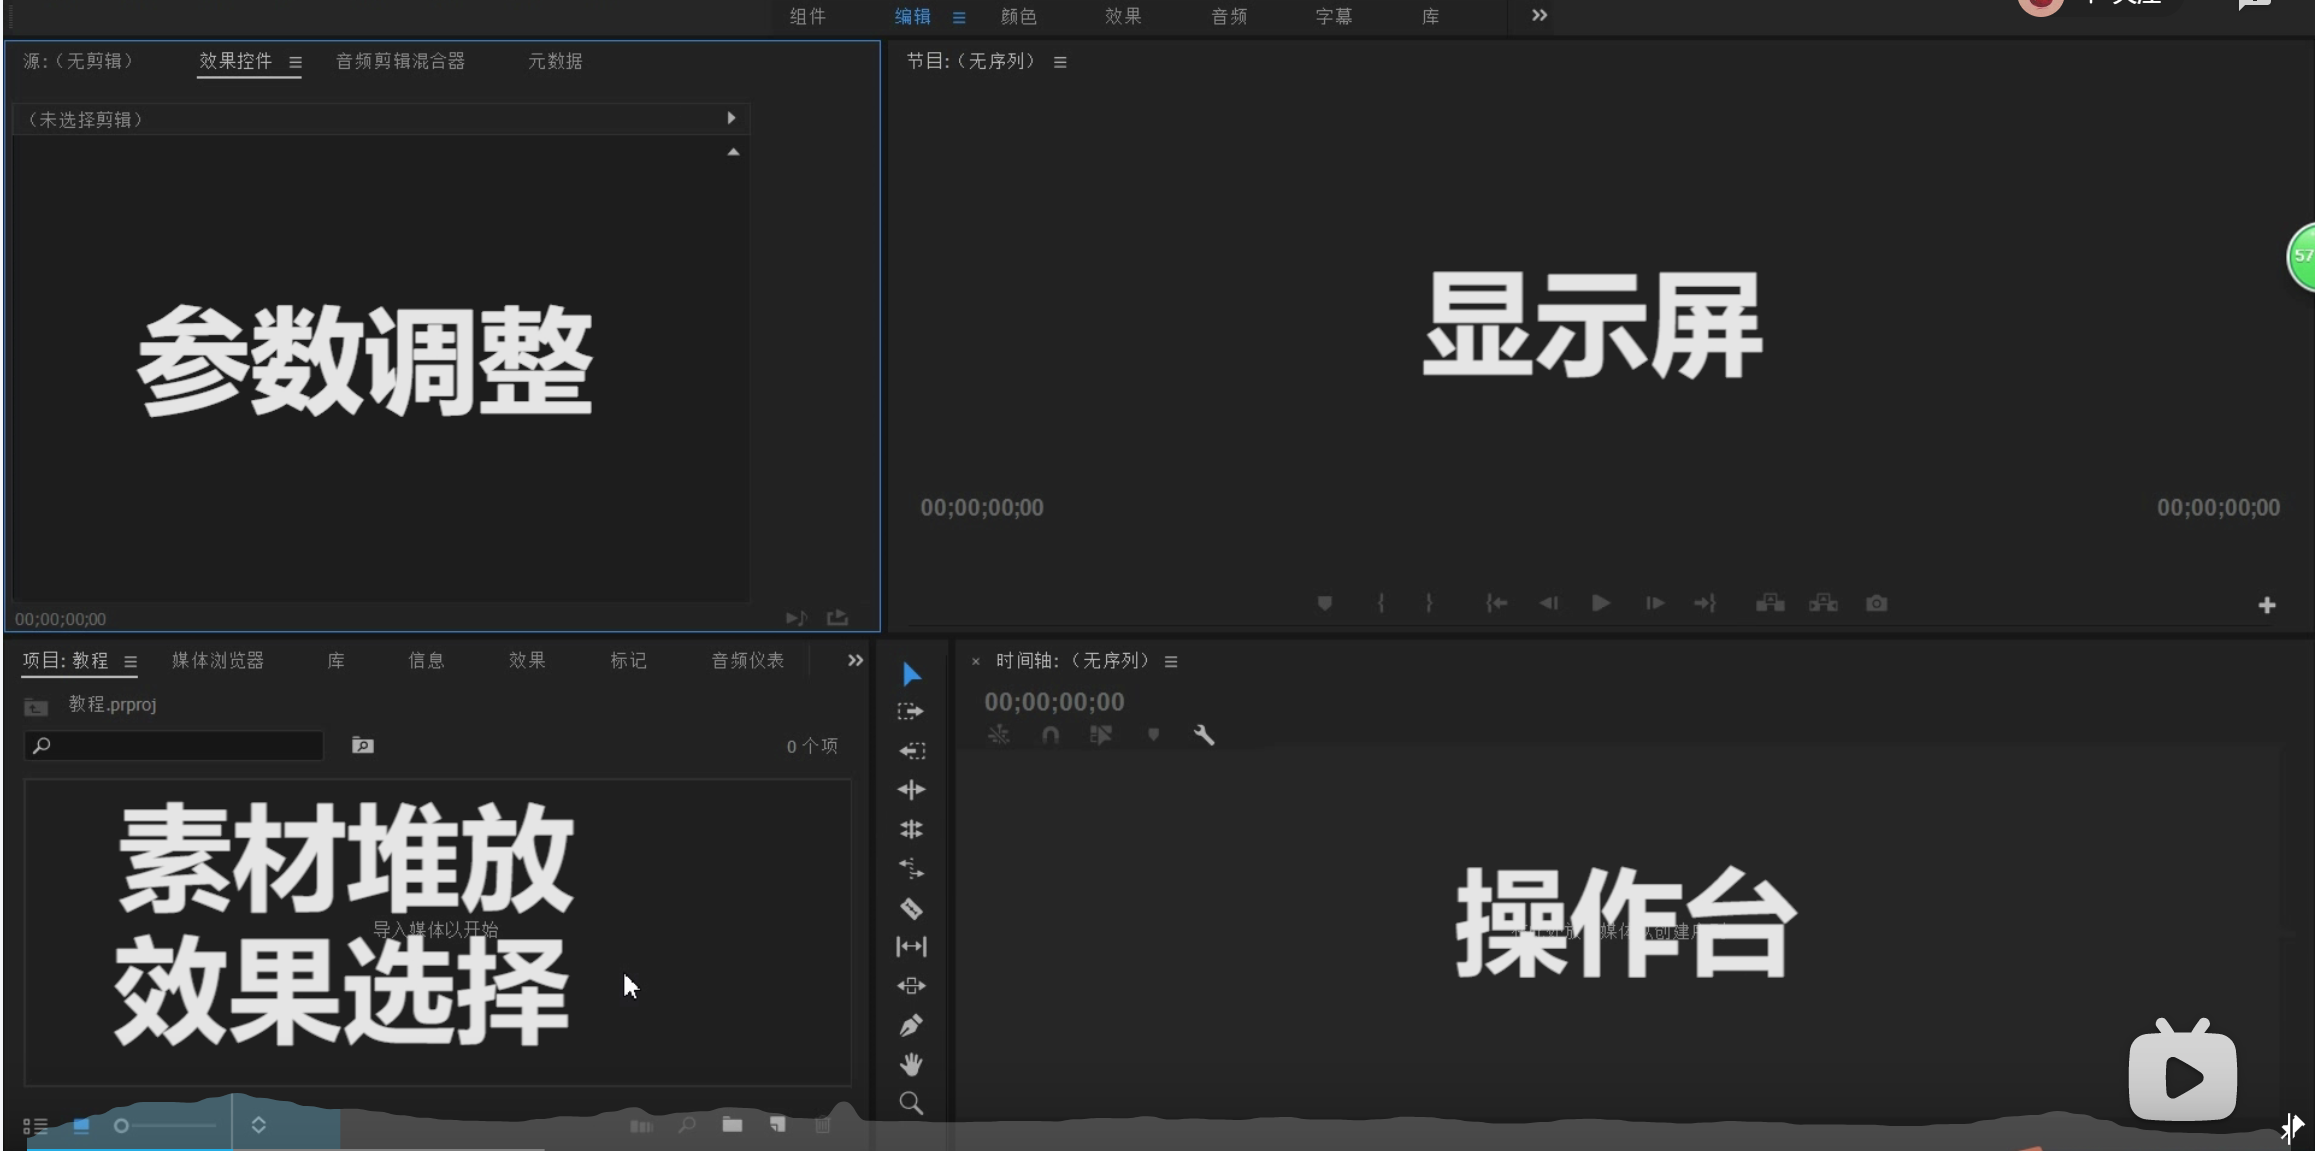Switch to the 颜色 workspace tab

1018,16
